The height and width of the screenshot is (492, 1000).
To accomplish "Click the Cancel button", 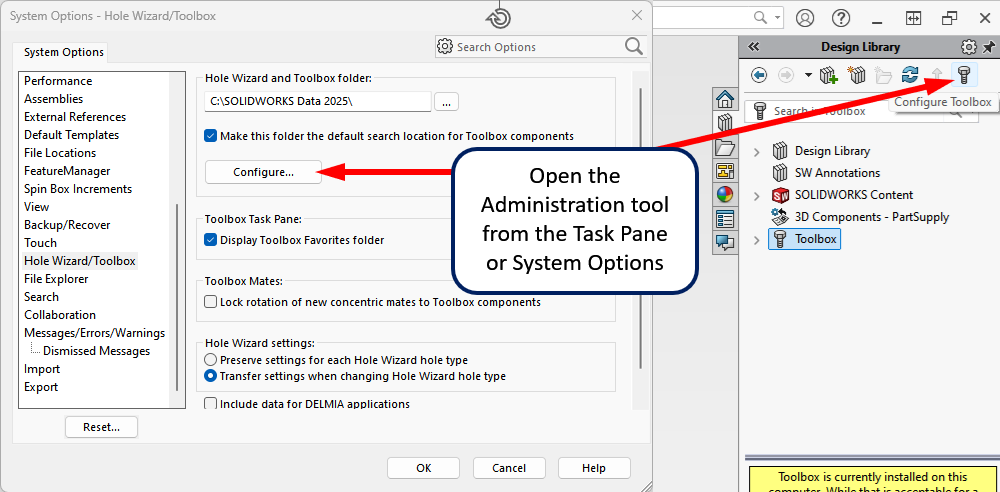I will [509, 468].
